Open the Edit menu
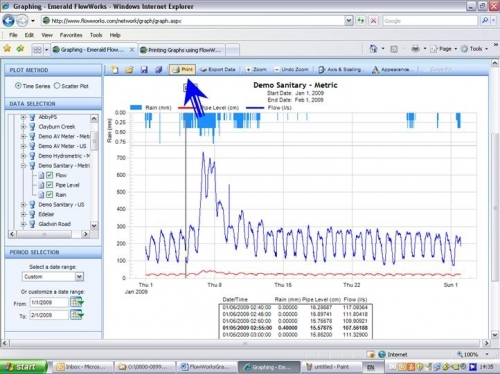Image resolution: width=500 pixels, height=374 pixels. (x=29, y=35)
